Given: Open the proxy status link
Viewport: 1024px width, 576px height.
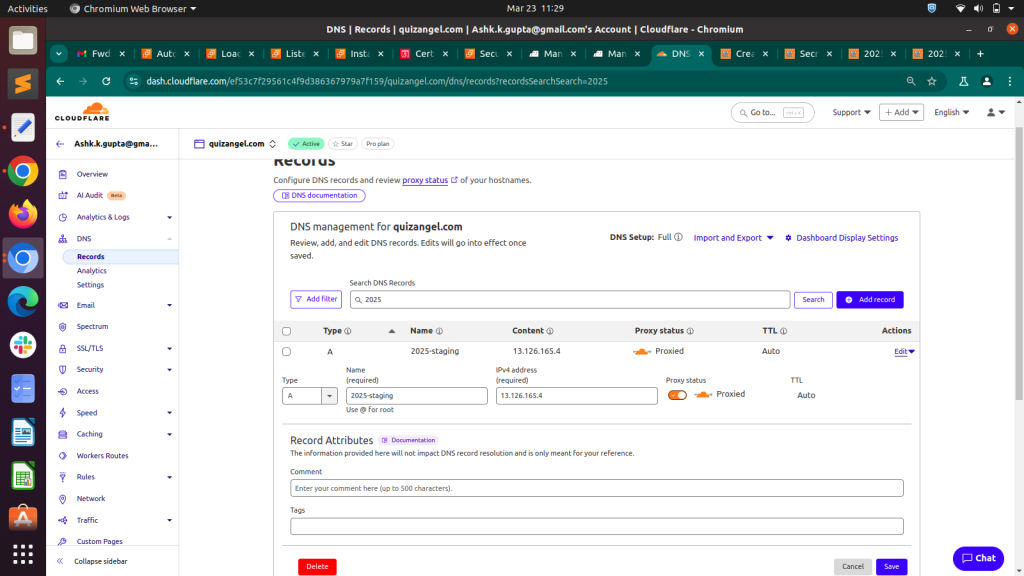Looking at the screenshot, I should coord(425,180).
